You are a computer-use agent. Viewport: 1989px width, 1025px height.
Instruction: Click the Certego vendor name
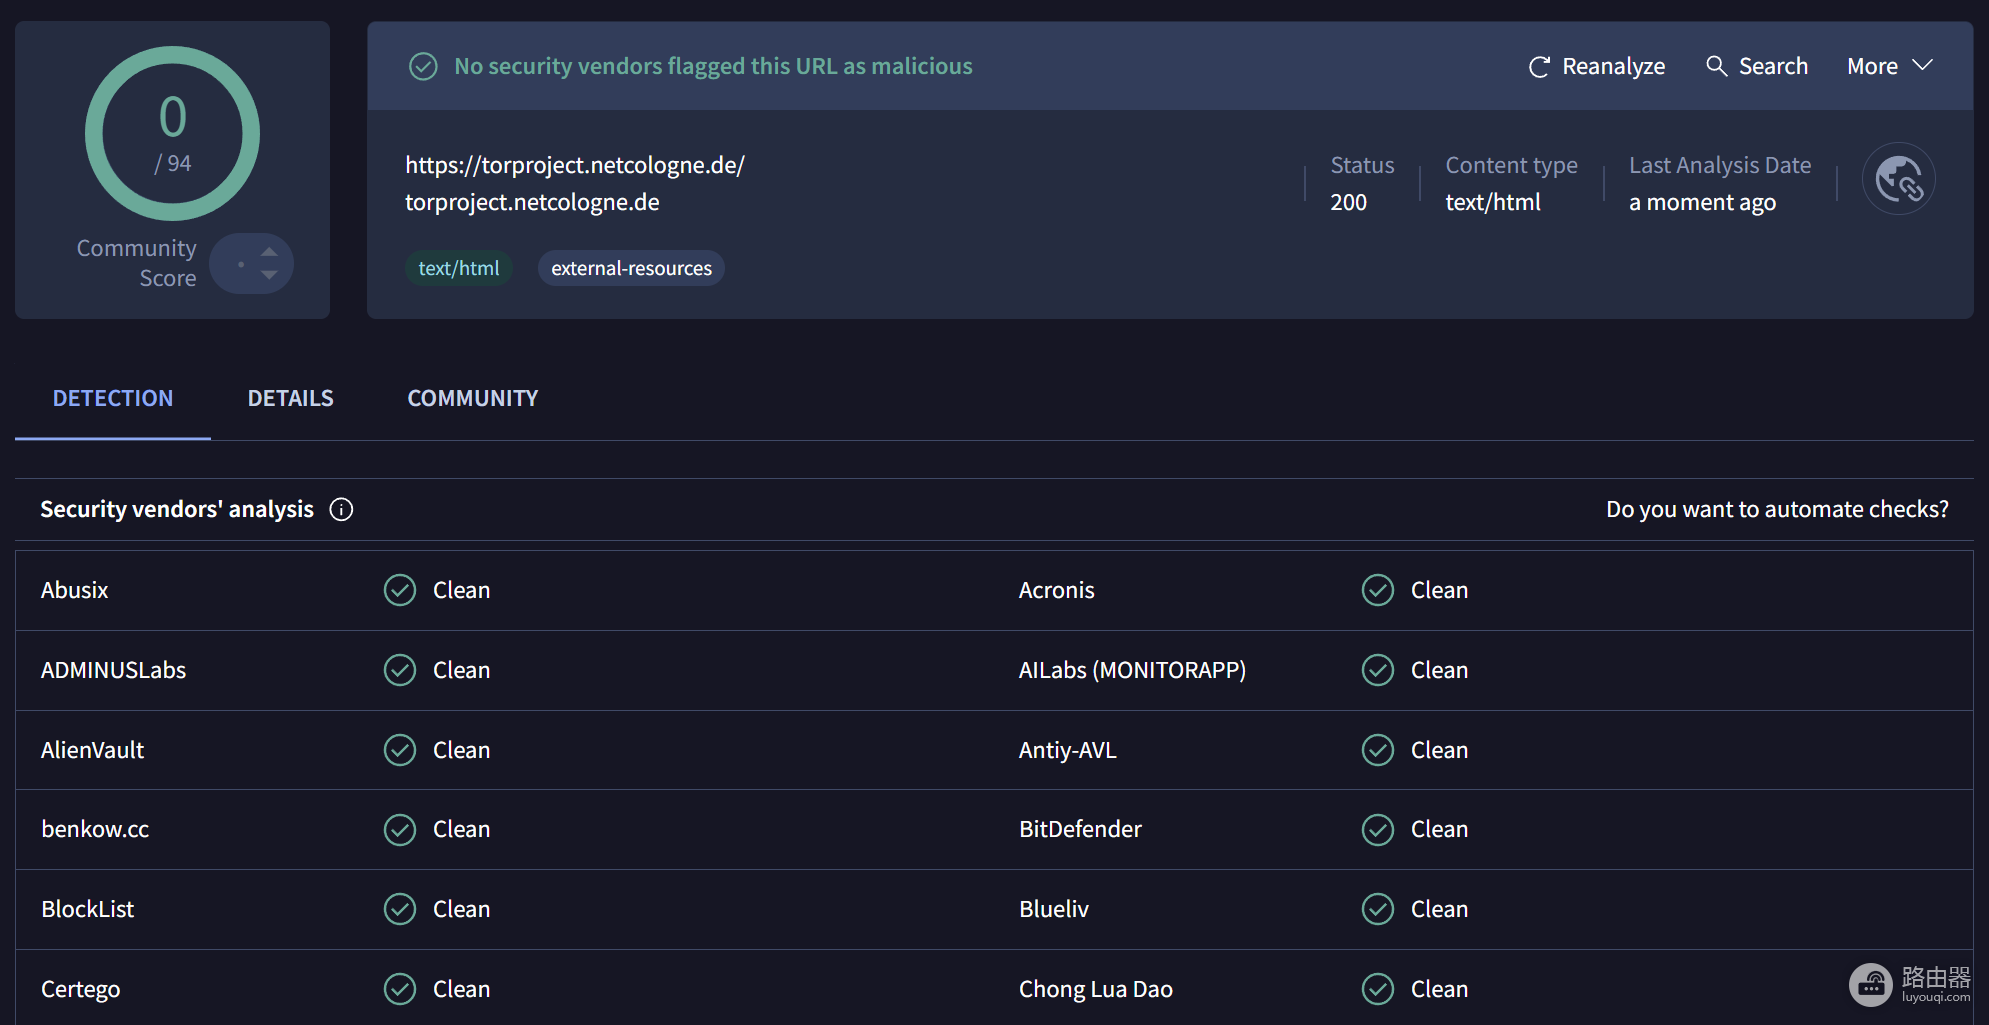point(80,989)
